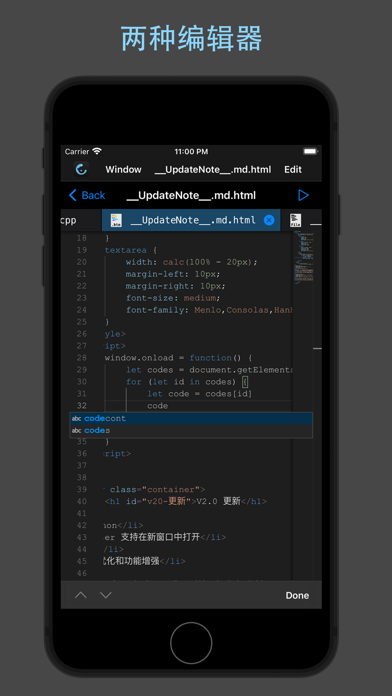Tap Done to dismiss the keyboard bar
The width and height of the screenshot is (392, 696).
coord(297,596)
